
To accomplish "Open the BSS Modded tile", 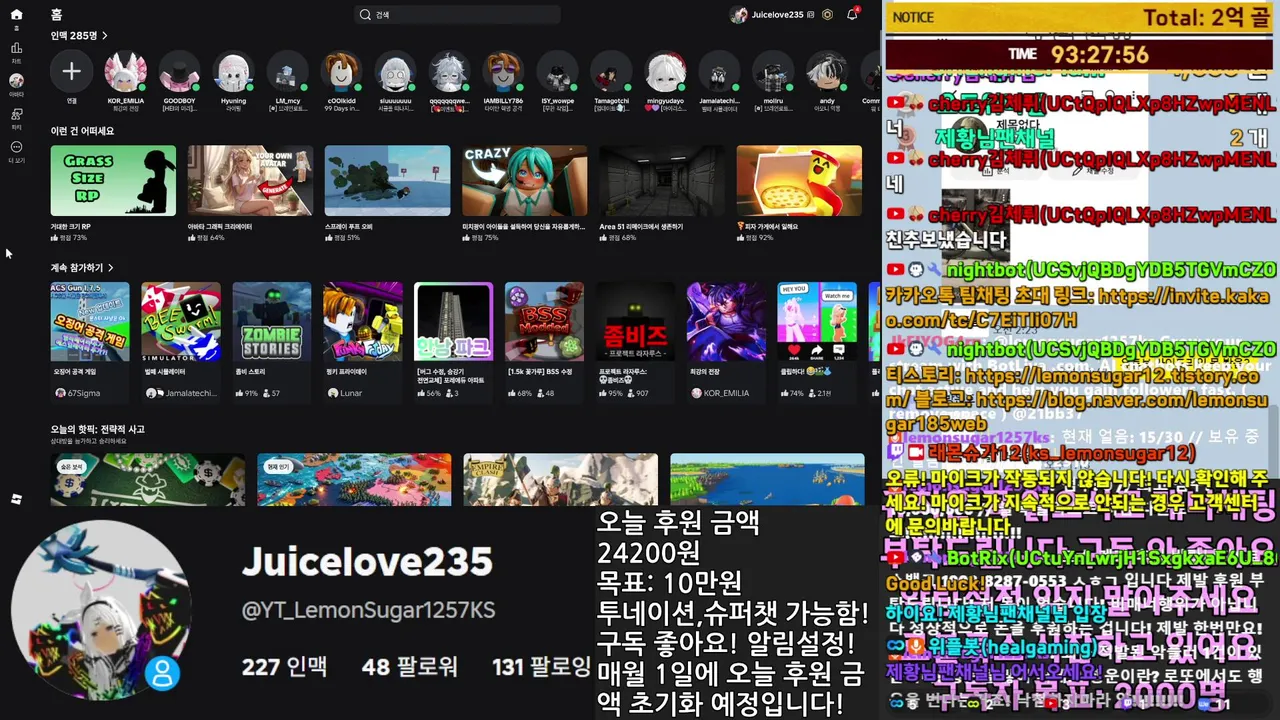I will click(544, 322).
